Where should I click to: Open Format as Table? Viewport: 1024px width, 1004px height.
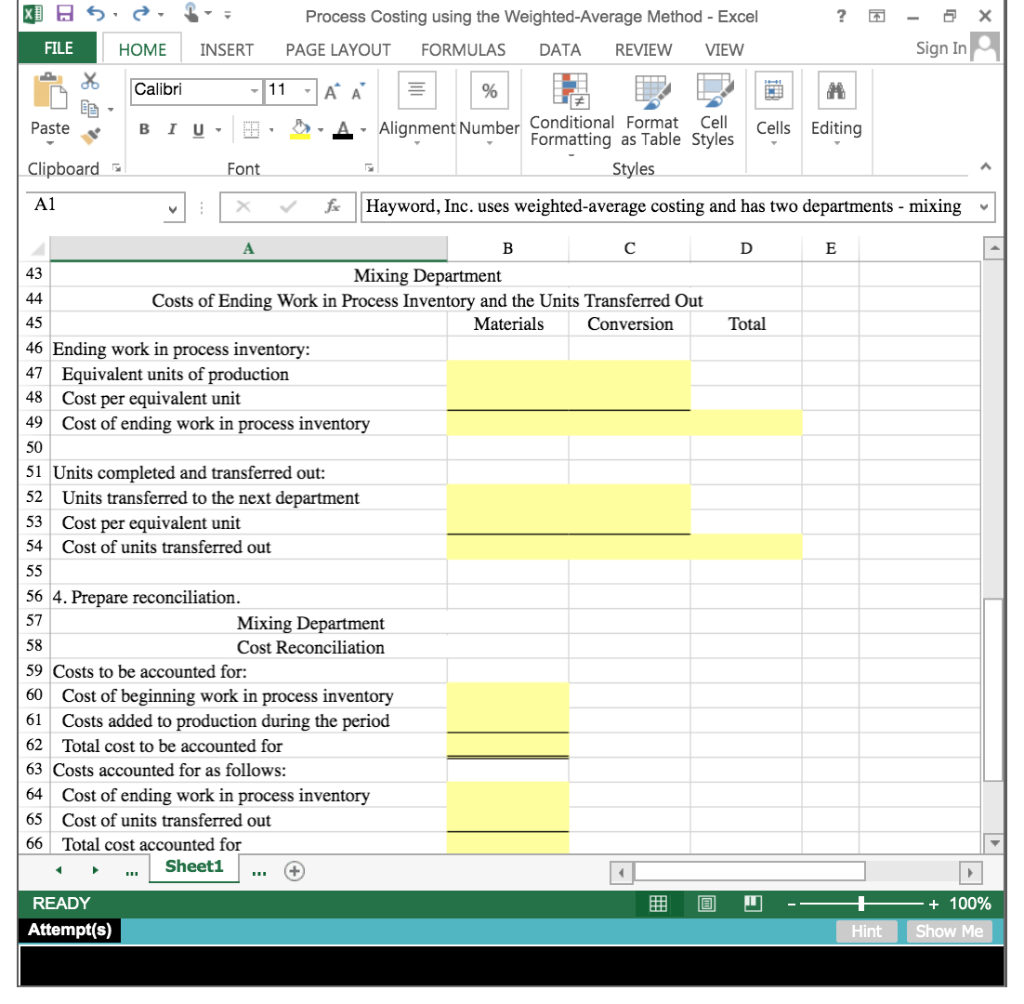651,110
